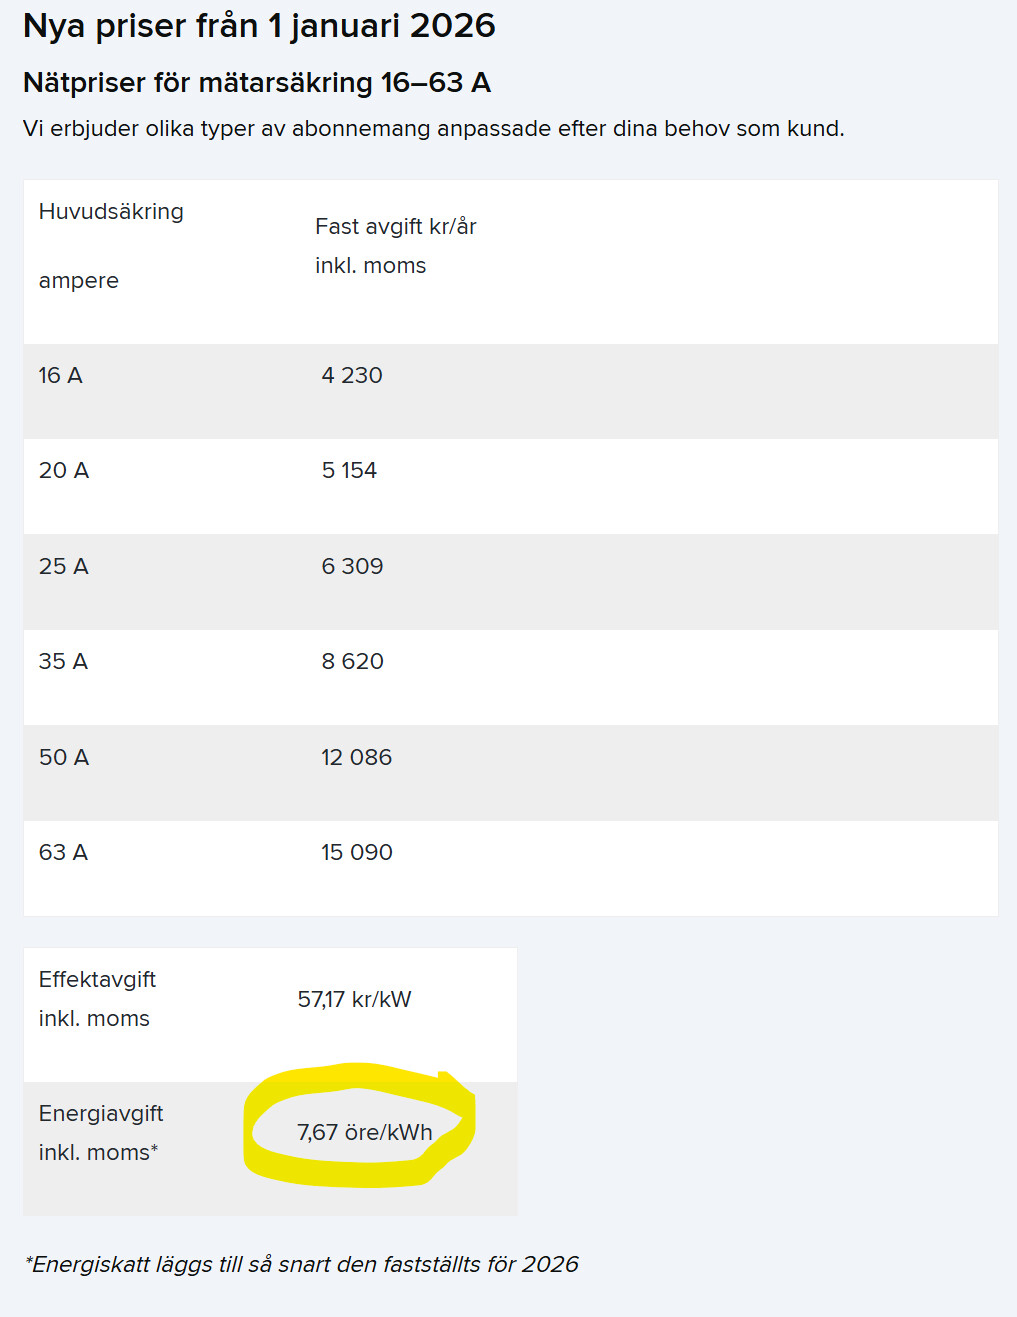Image resolution: width=1017 pixels, height=1317 pixels.
Task: Click the 6 309 price value
Action: point(352,567)
